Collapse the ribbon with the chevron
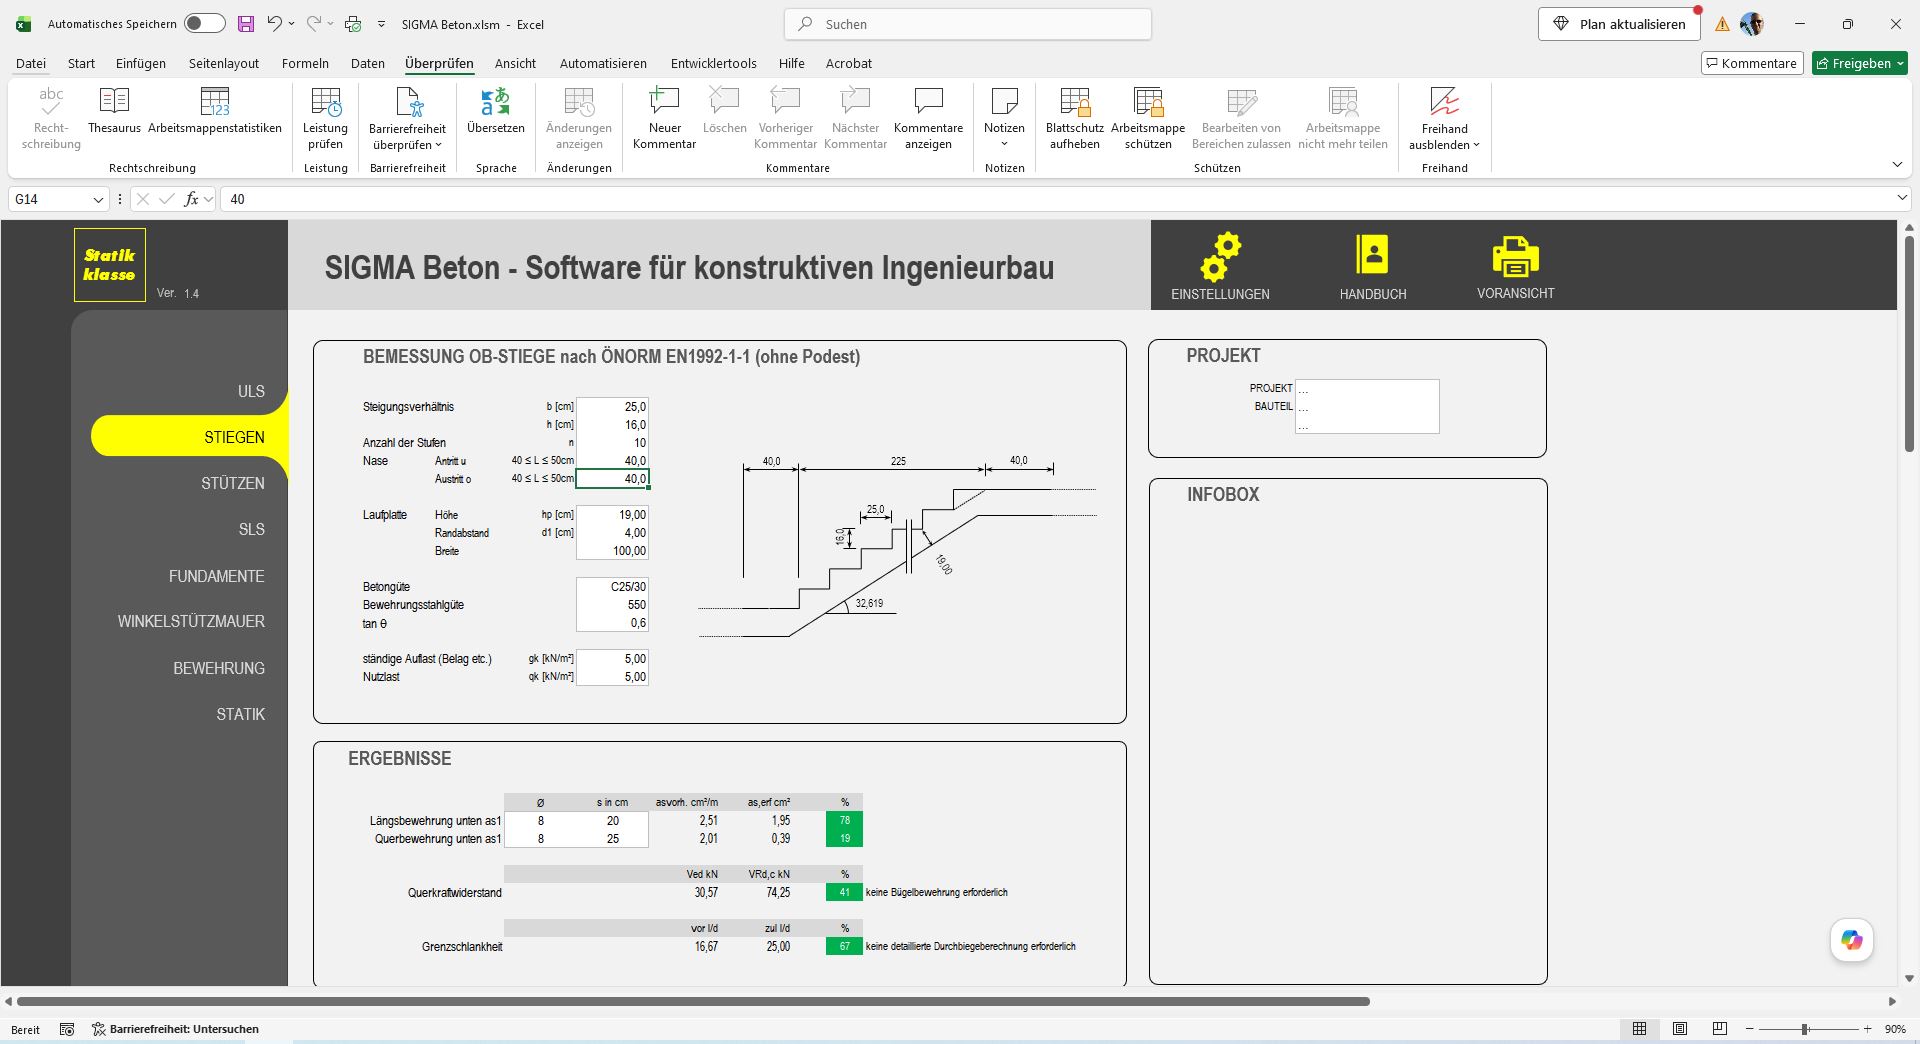The width and height of the screenshot is (1920, 1044). pos(1897,165)
